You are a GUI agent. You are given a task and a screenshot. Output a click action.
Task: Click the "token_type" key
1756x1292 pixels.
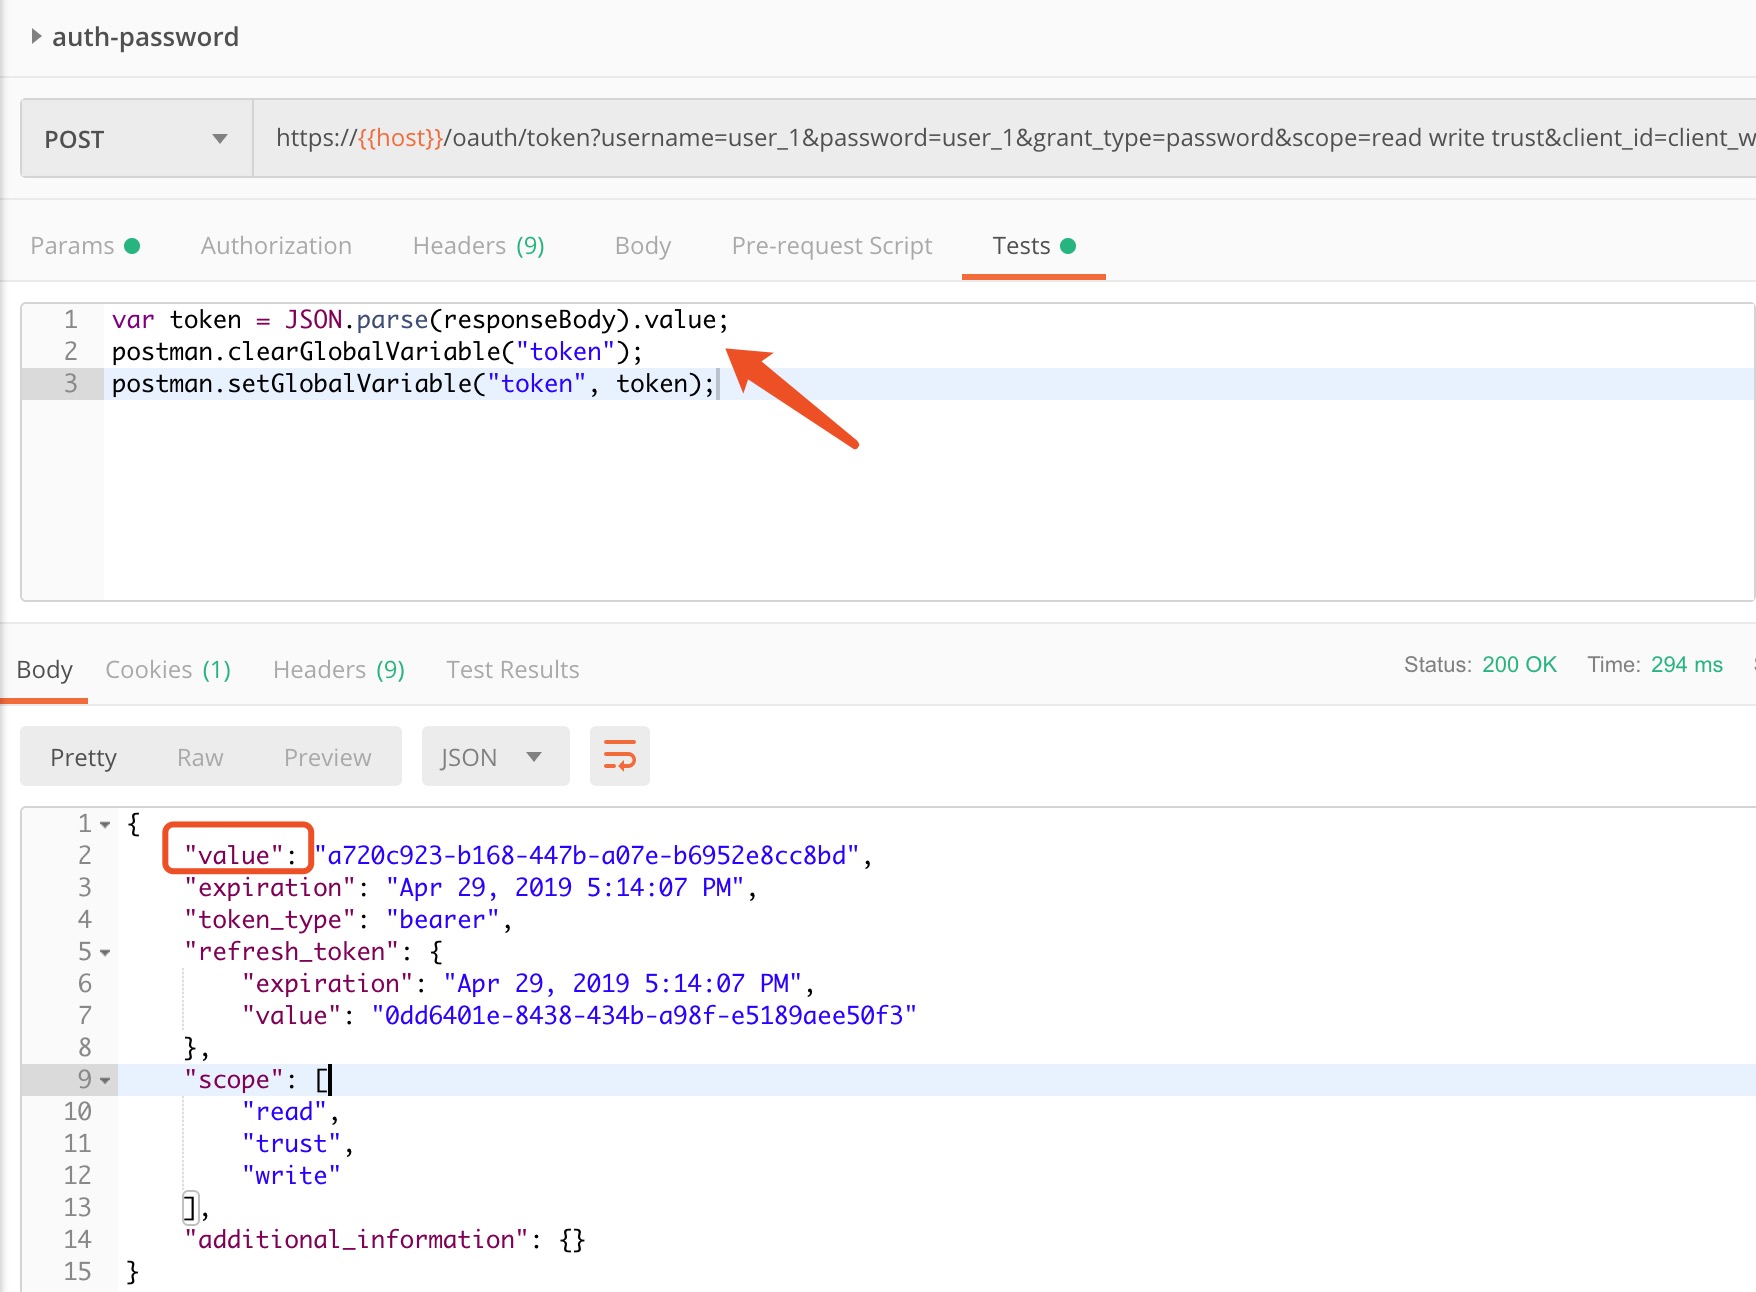[270, 920]
